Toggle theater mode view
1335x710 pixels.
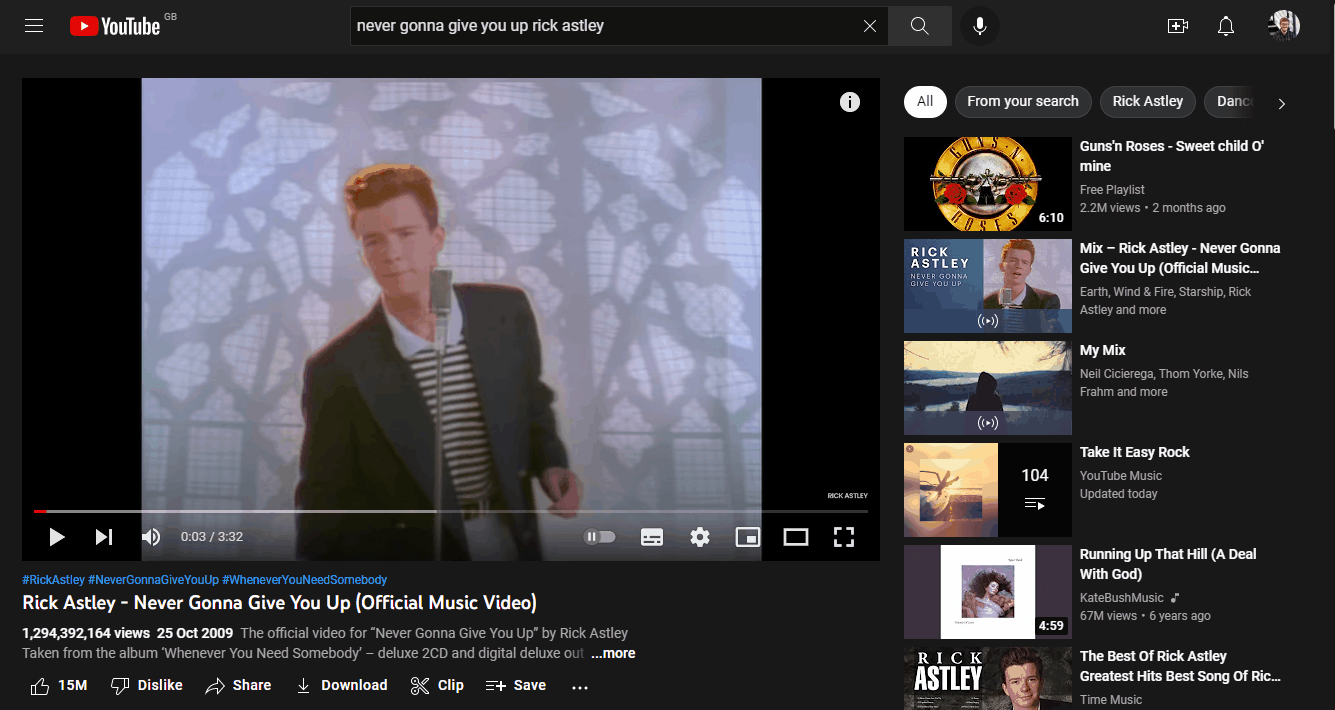(796, 537)
